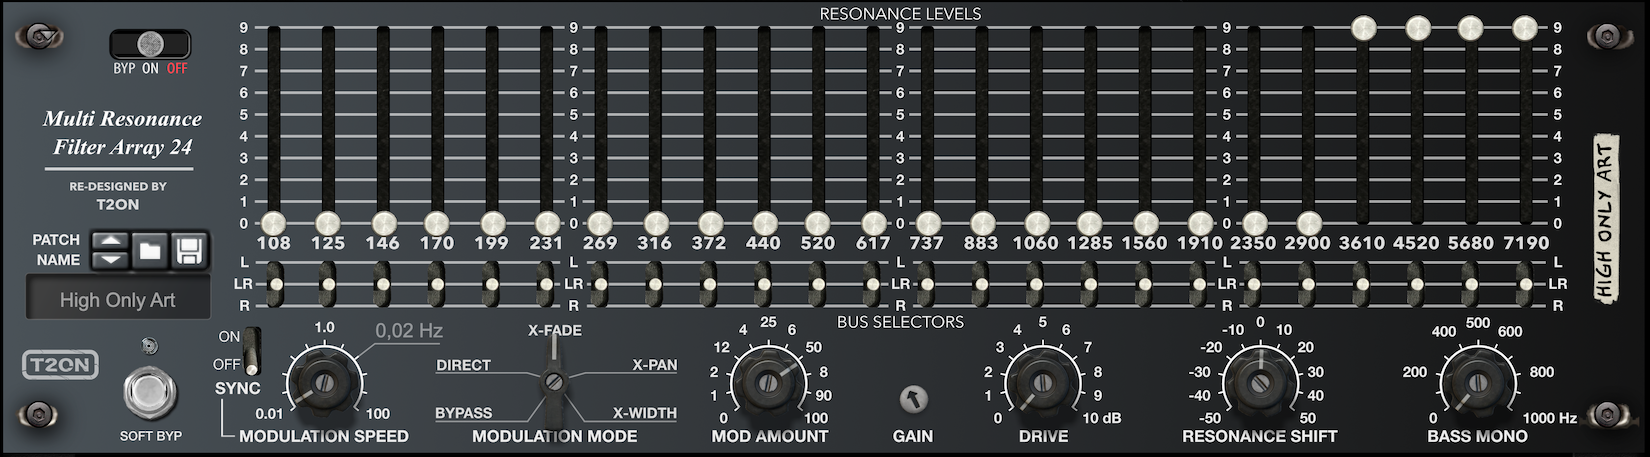Click the Mod Amount knob
1650x457 pixels.
tap(768, 383)
